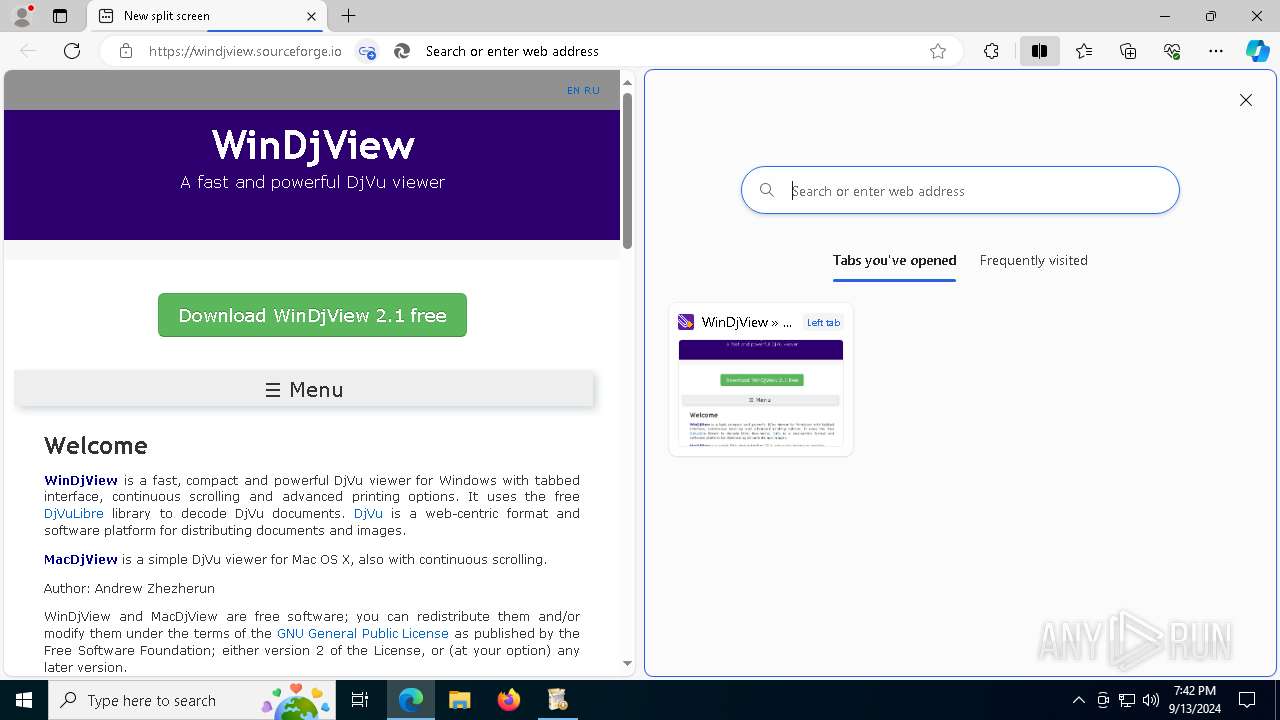
Task: Open Settings and more ellipsis menu
Action: (1216, 51)
